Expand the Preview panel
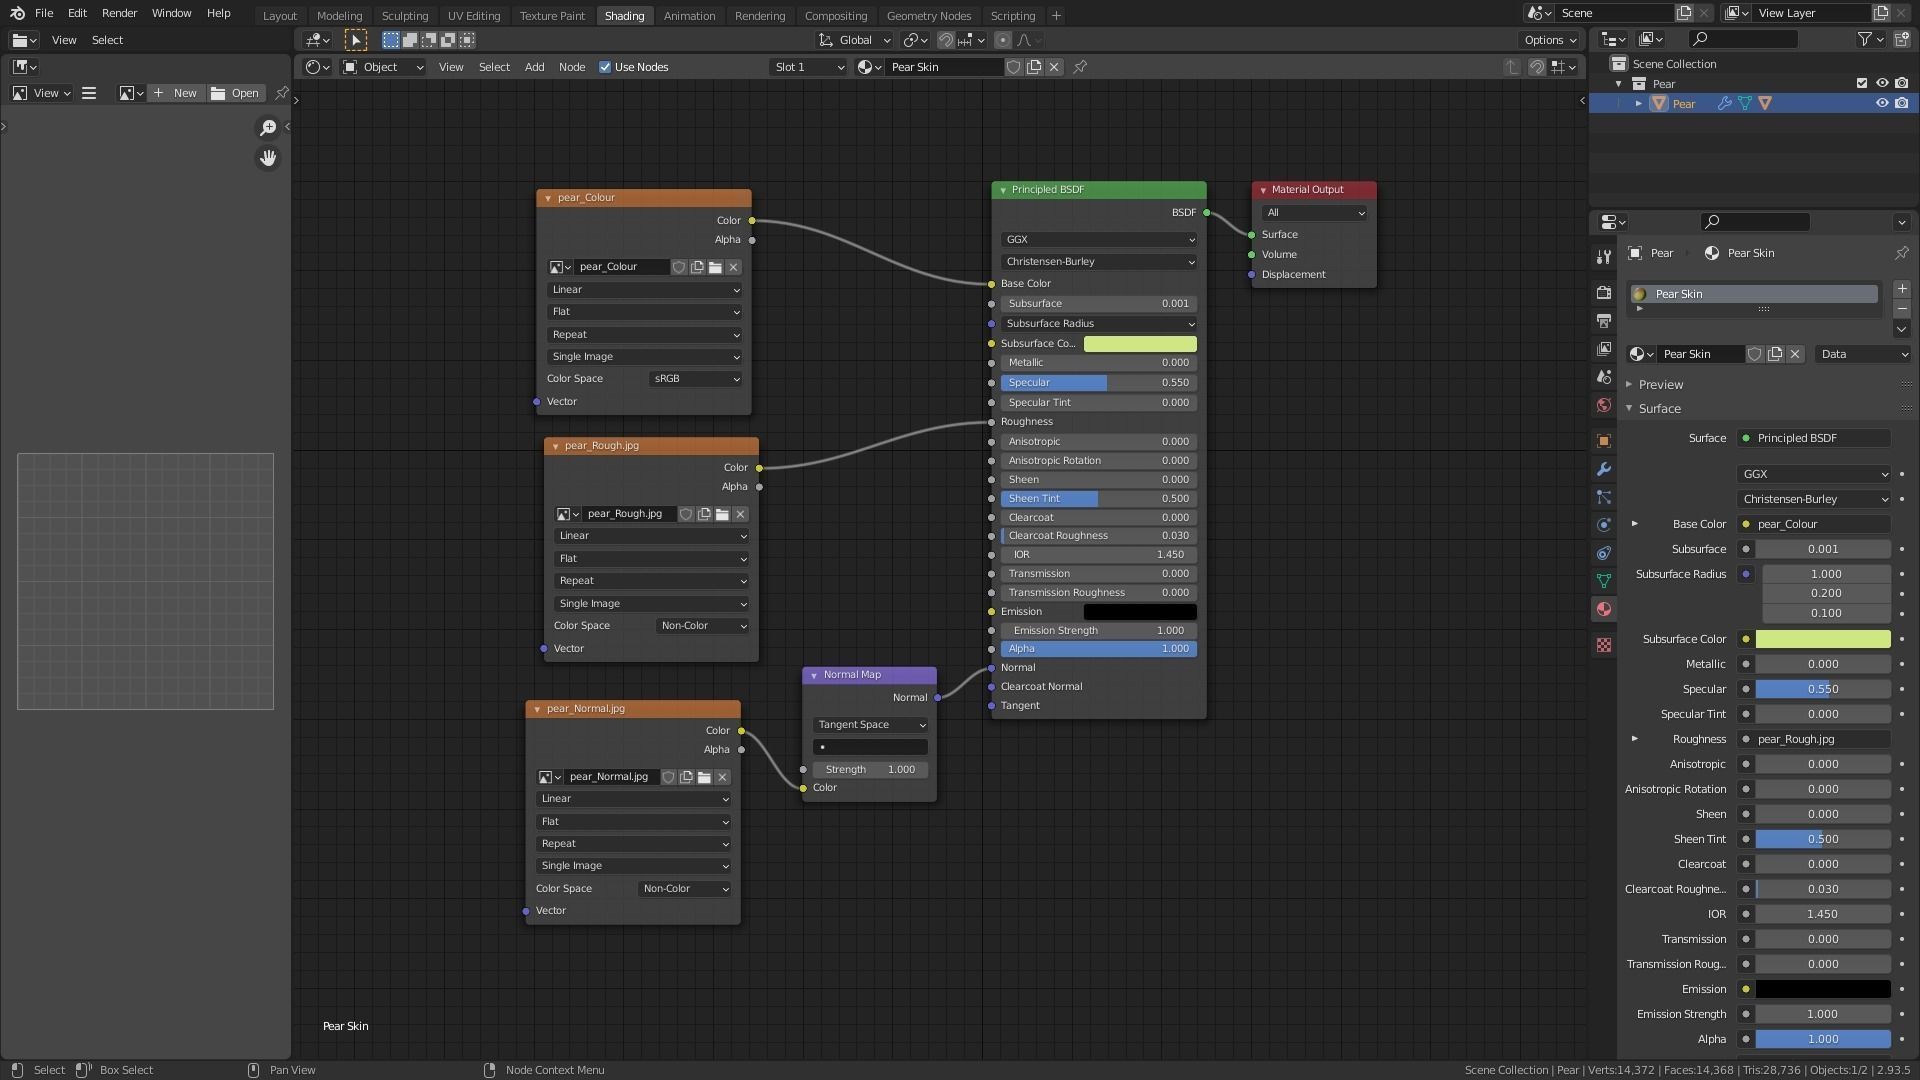The height and width of the screenshot is (1080, 1920). [1660, 385]
